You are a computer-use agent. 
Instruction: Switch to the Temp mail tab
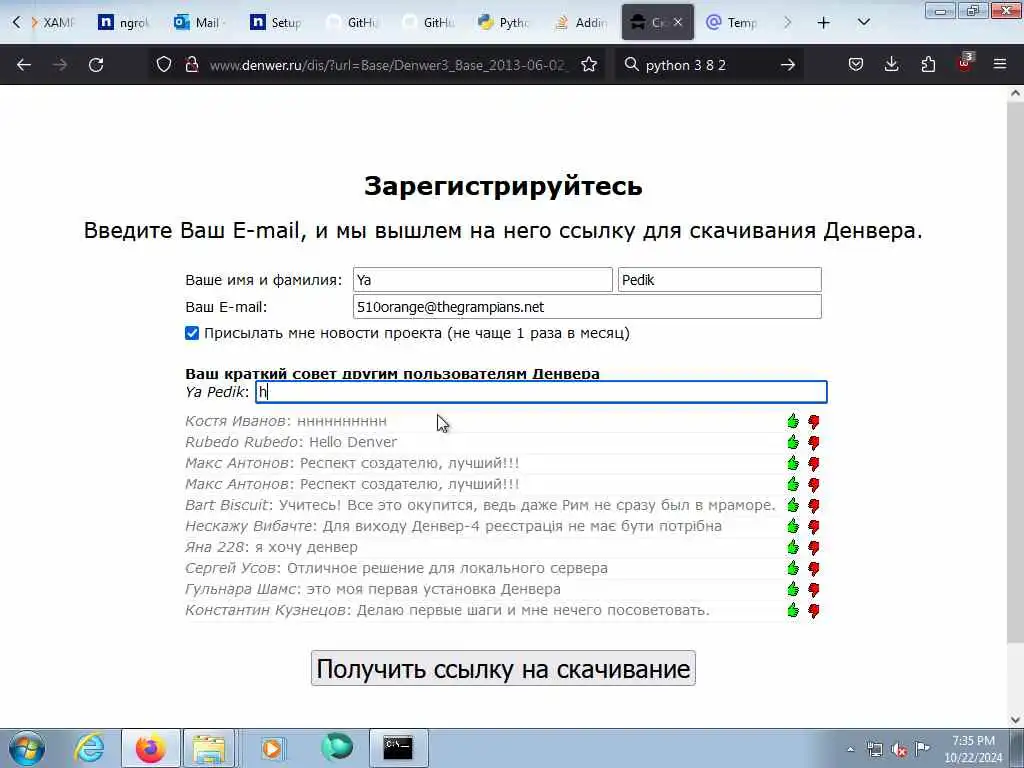coord(732,22)
